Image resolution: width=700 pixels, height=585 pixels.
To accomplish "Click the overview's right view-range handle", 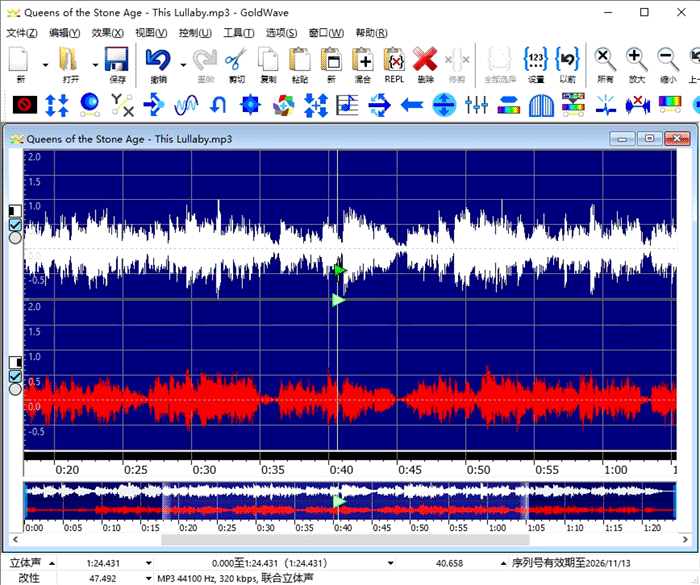I will click(x=527, y=501).
